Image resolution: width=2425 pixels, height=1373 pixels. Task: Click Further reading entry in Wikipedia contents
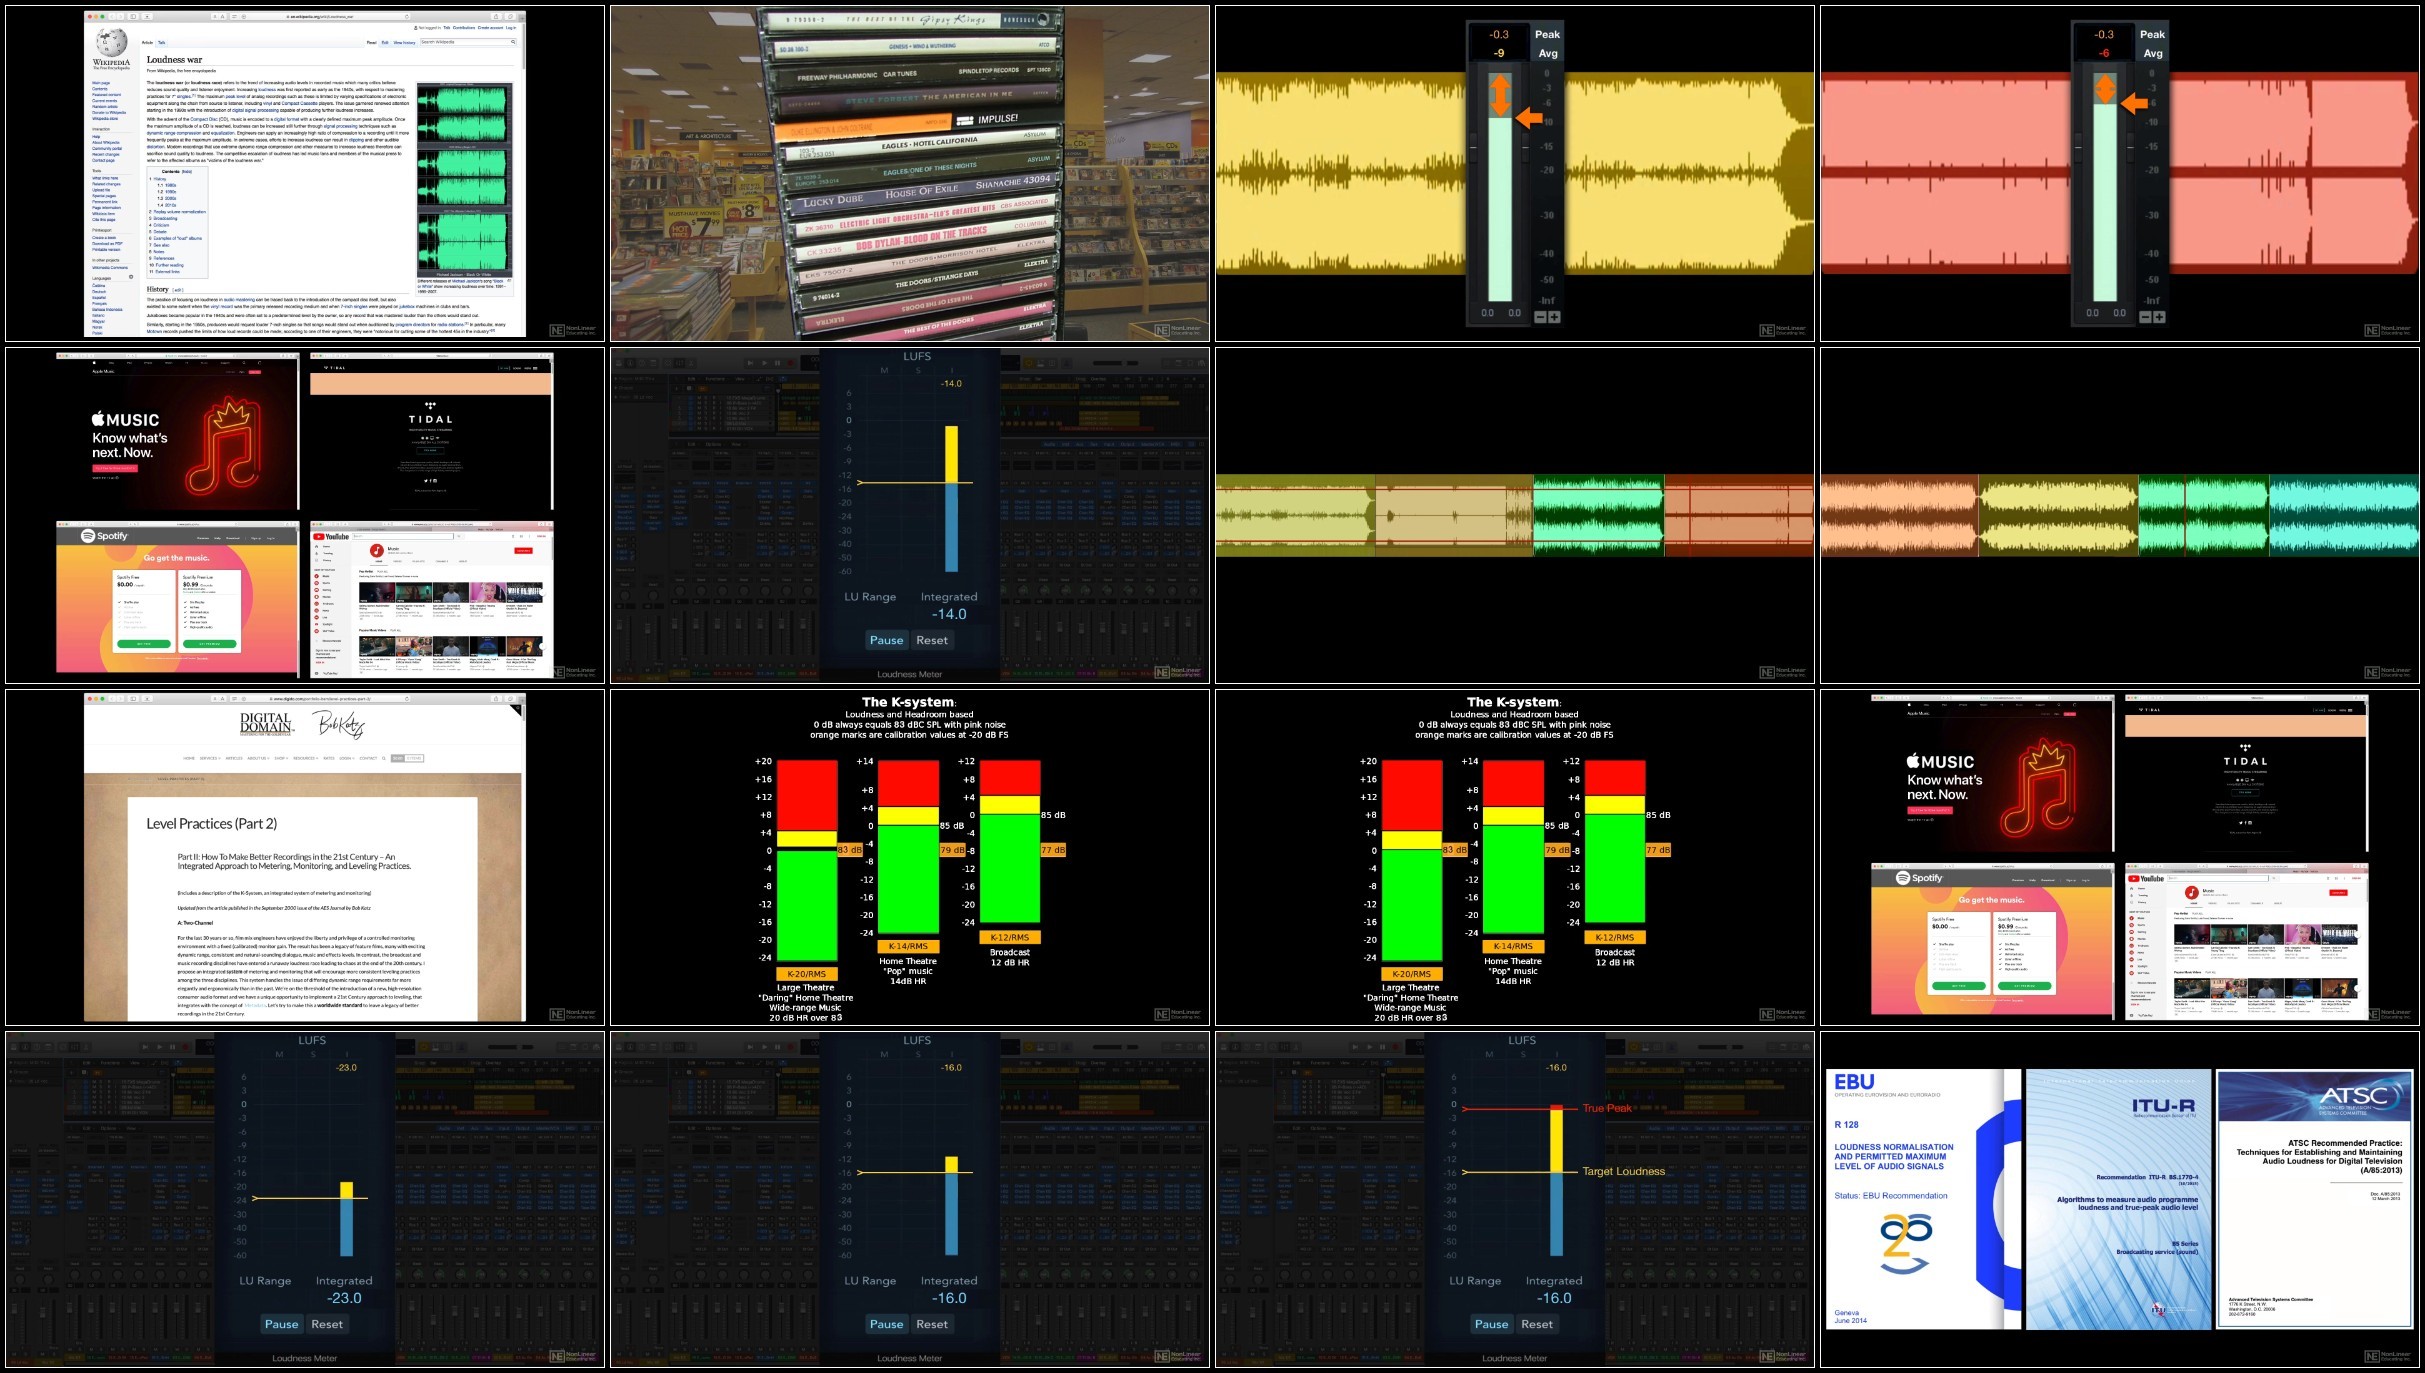click(x=169, y=265)
